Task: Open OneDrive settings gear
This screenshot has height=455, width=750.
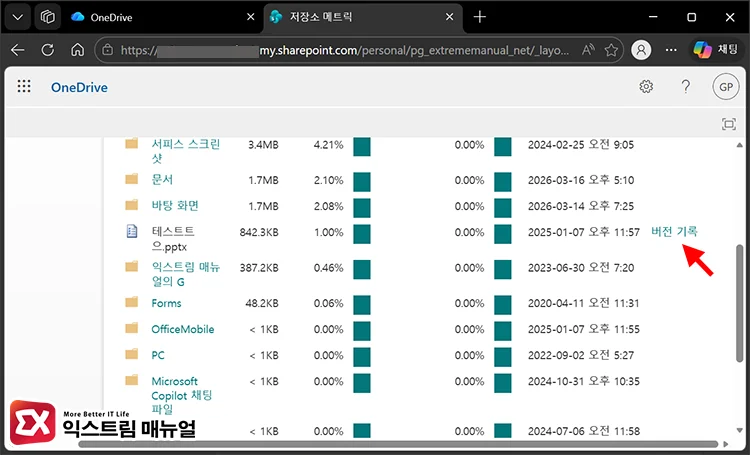Action: pos(646,87)
